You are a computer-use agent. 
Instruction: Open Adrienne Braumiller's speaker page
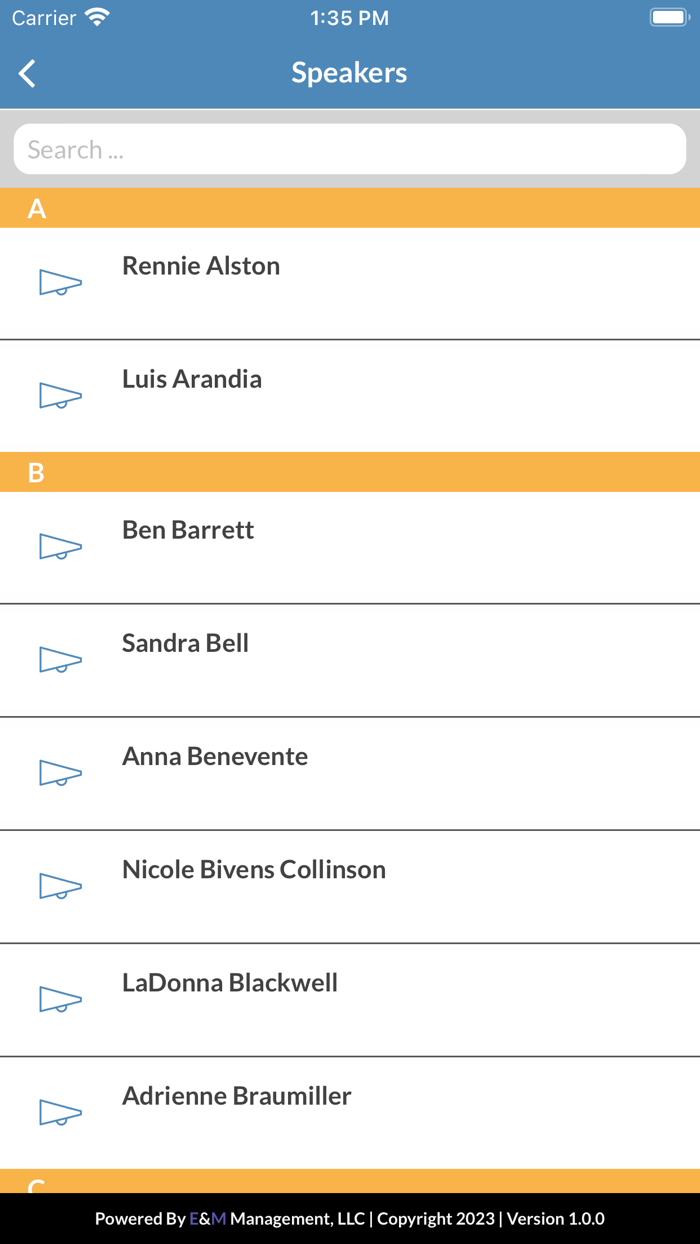pyautogui.click(x=237, y=1095)
